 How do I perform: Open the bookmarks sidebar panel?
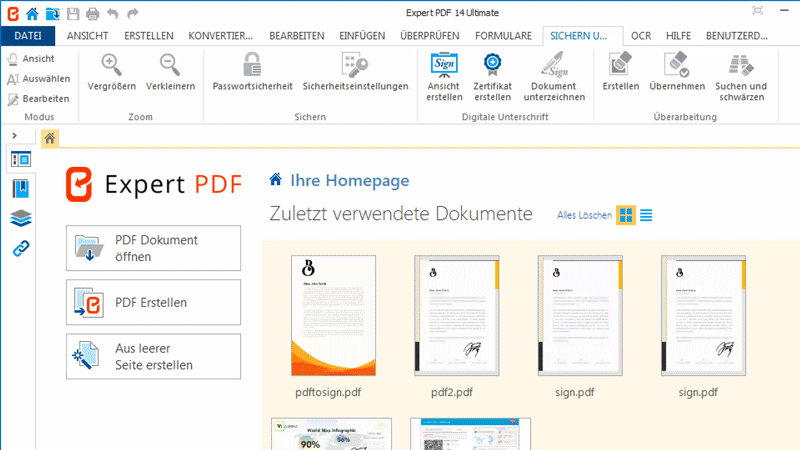21,189
